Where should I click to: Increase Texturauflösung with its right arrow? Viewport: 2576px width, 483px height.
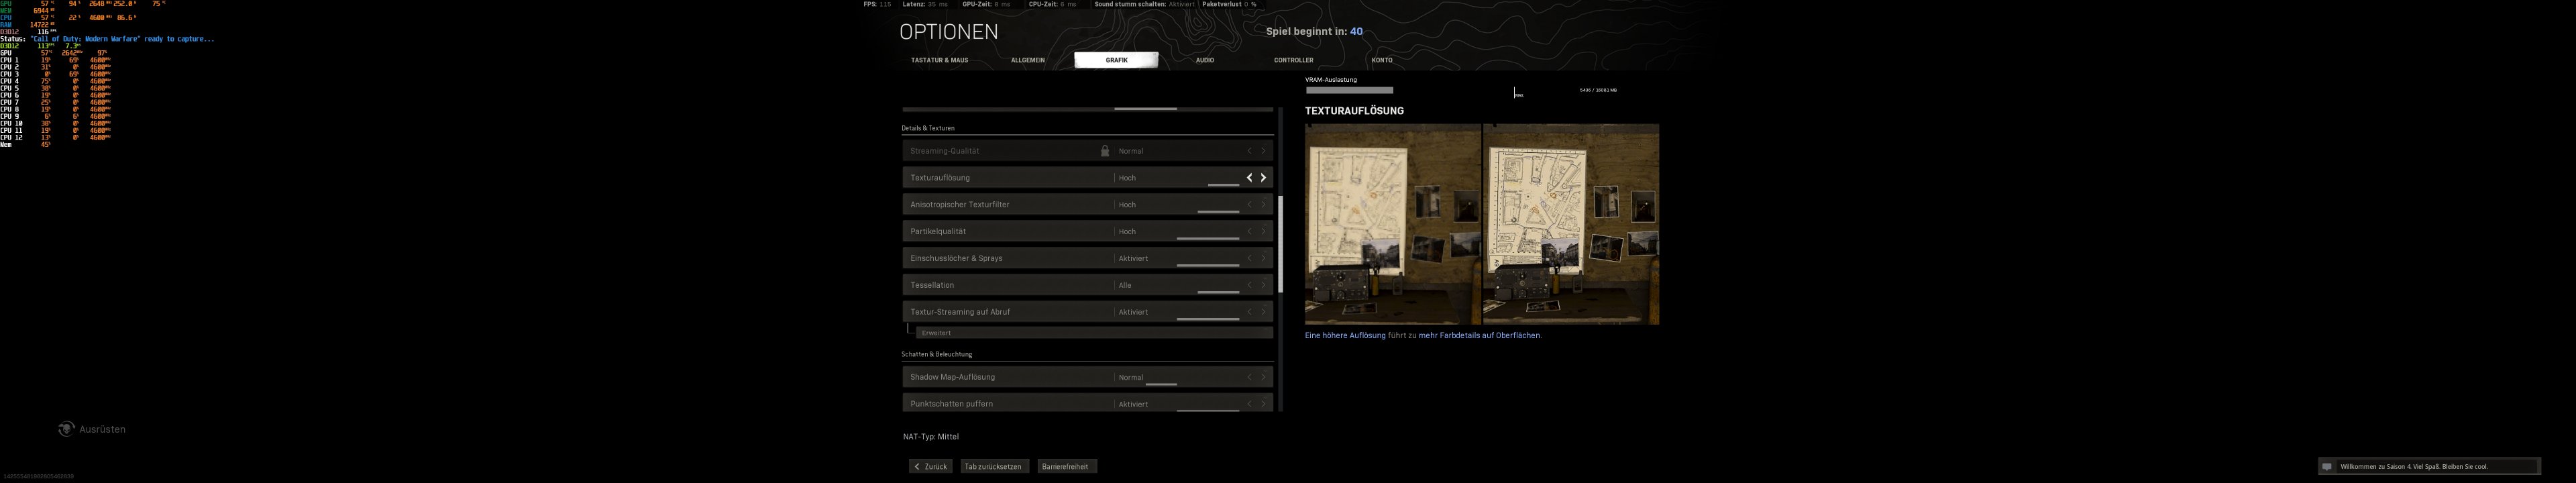[x=1264, y=178]
